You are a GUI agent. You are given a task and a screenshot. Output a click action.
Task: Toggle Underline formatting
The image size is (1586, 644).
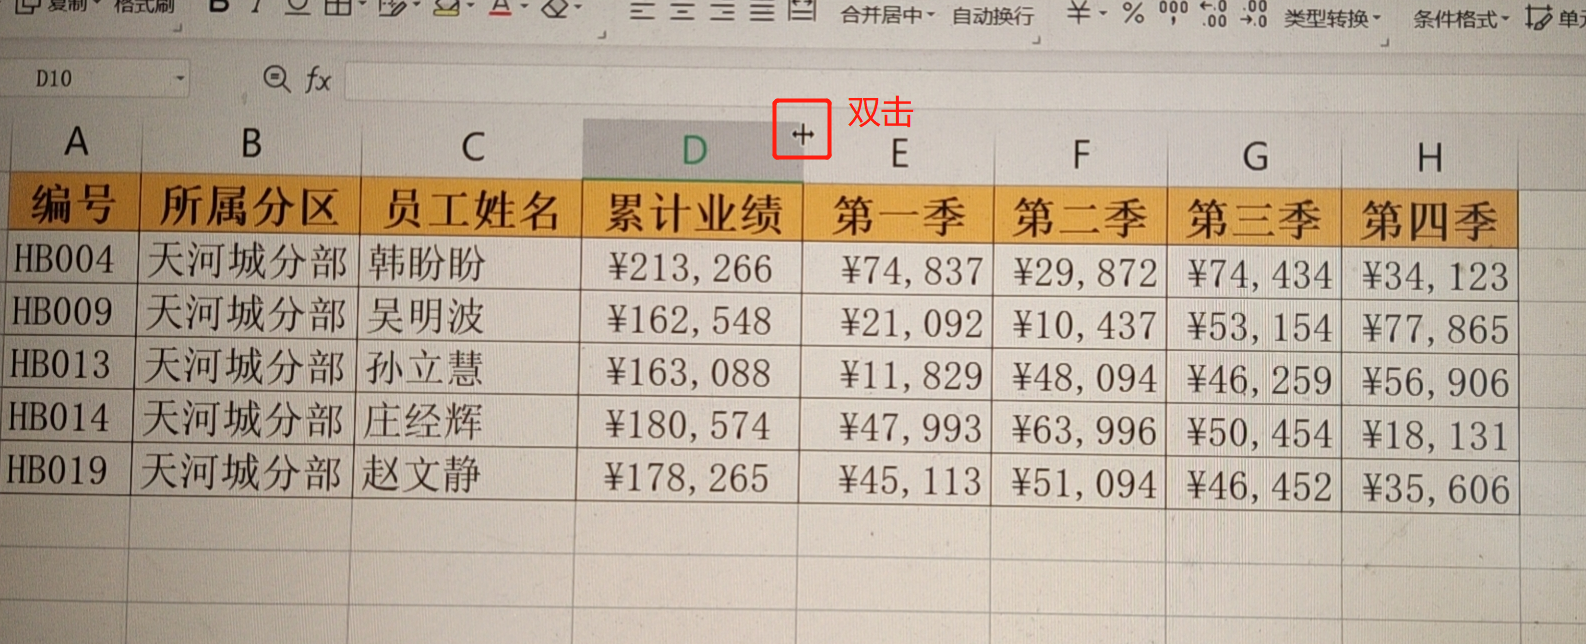pos(297,8)
